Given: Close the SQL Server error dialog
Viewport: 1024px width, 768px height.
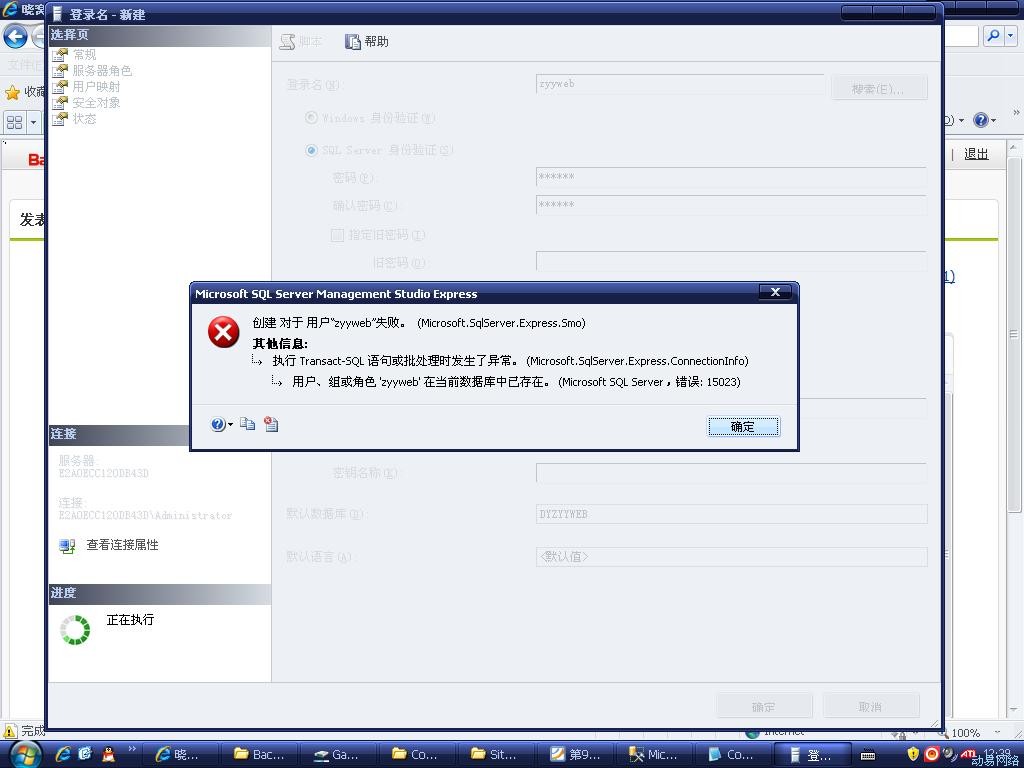Looking at the screenshot, I should point(775,292).
